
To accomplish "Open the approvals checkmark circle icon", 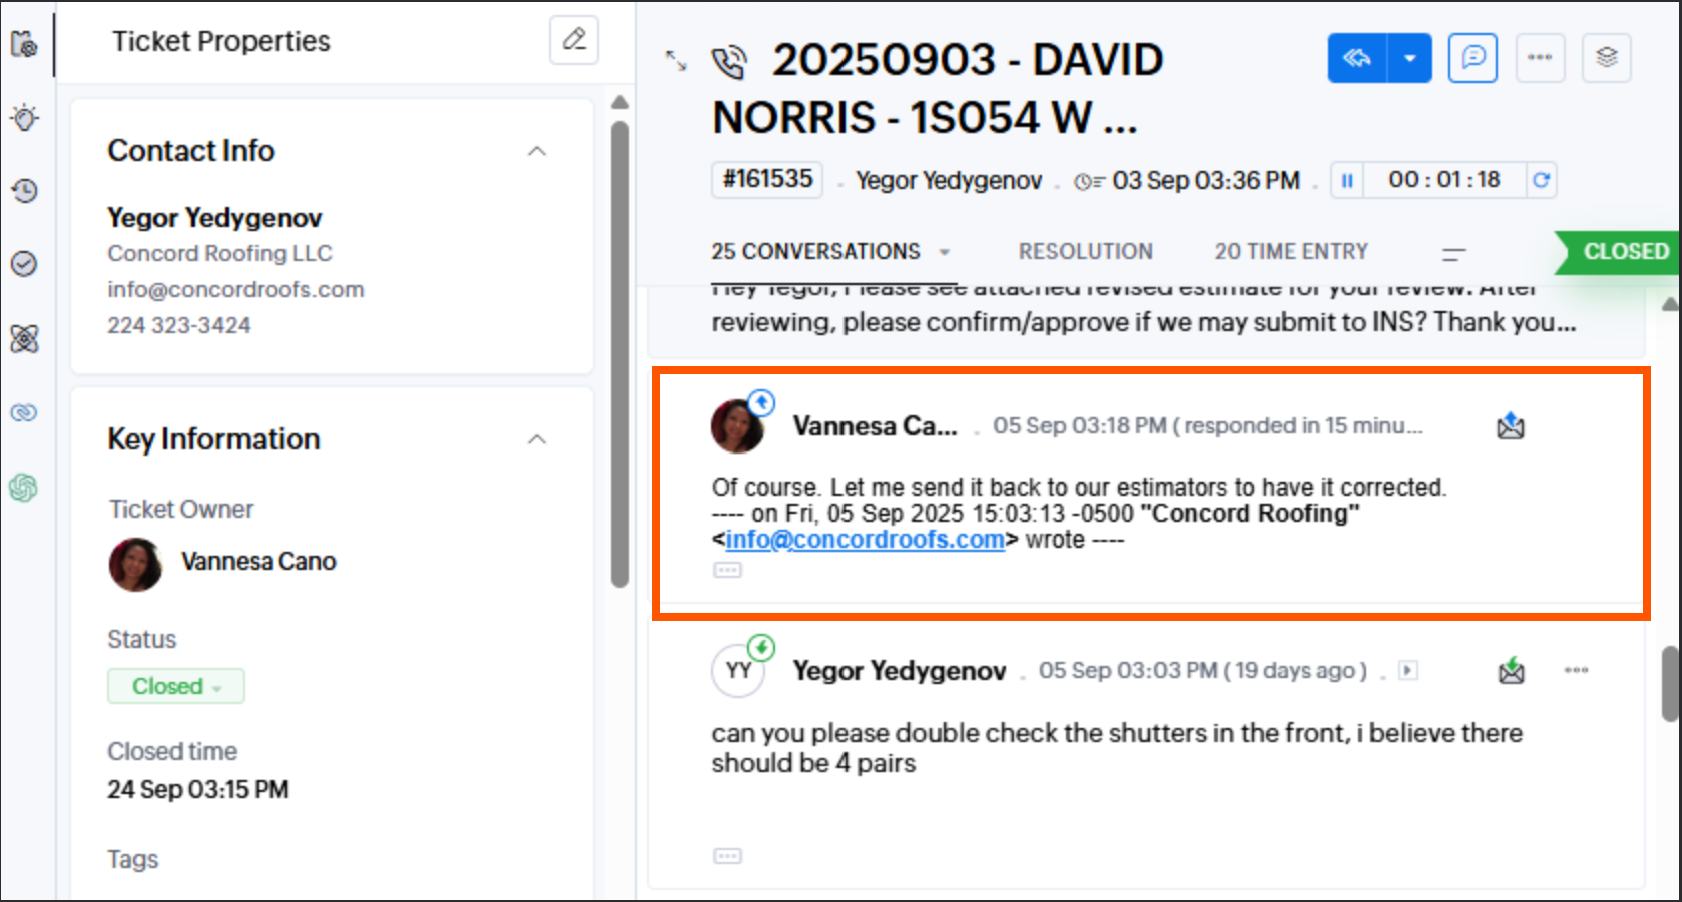I will pyautogui.click(x=24, y=263).
